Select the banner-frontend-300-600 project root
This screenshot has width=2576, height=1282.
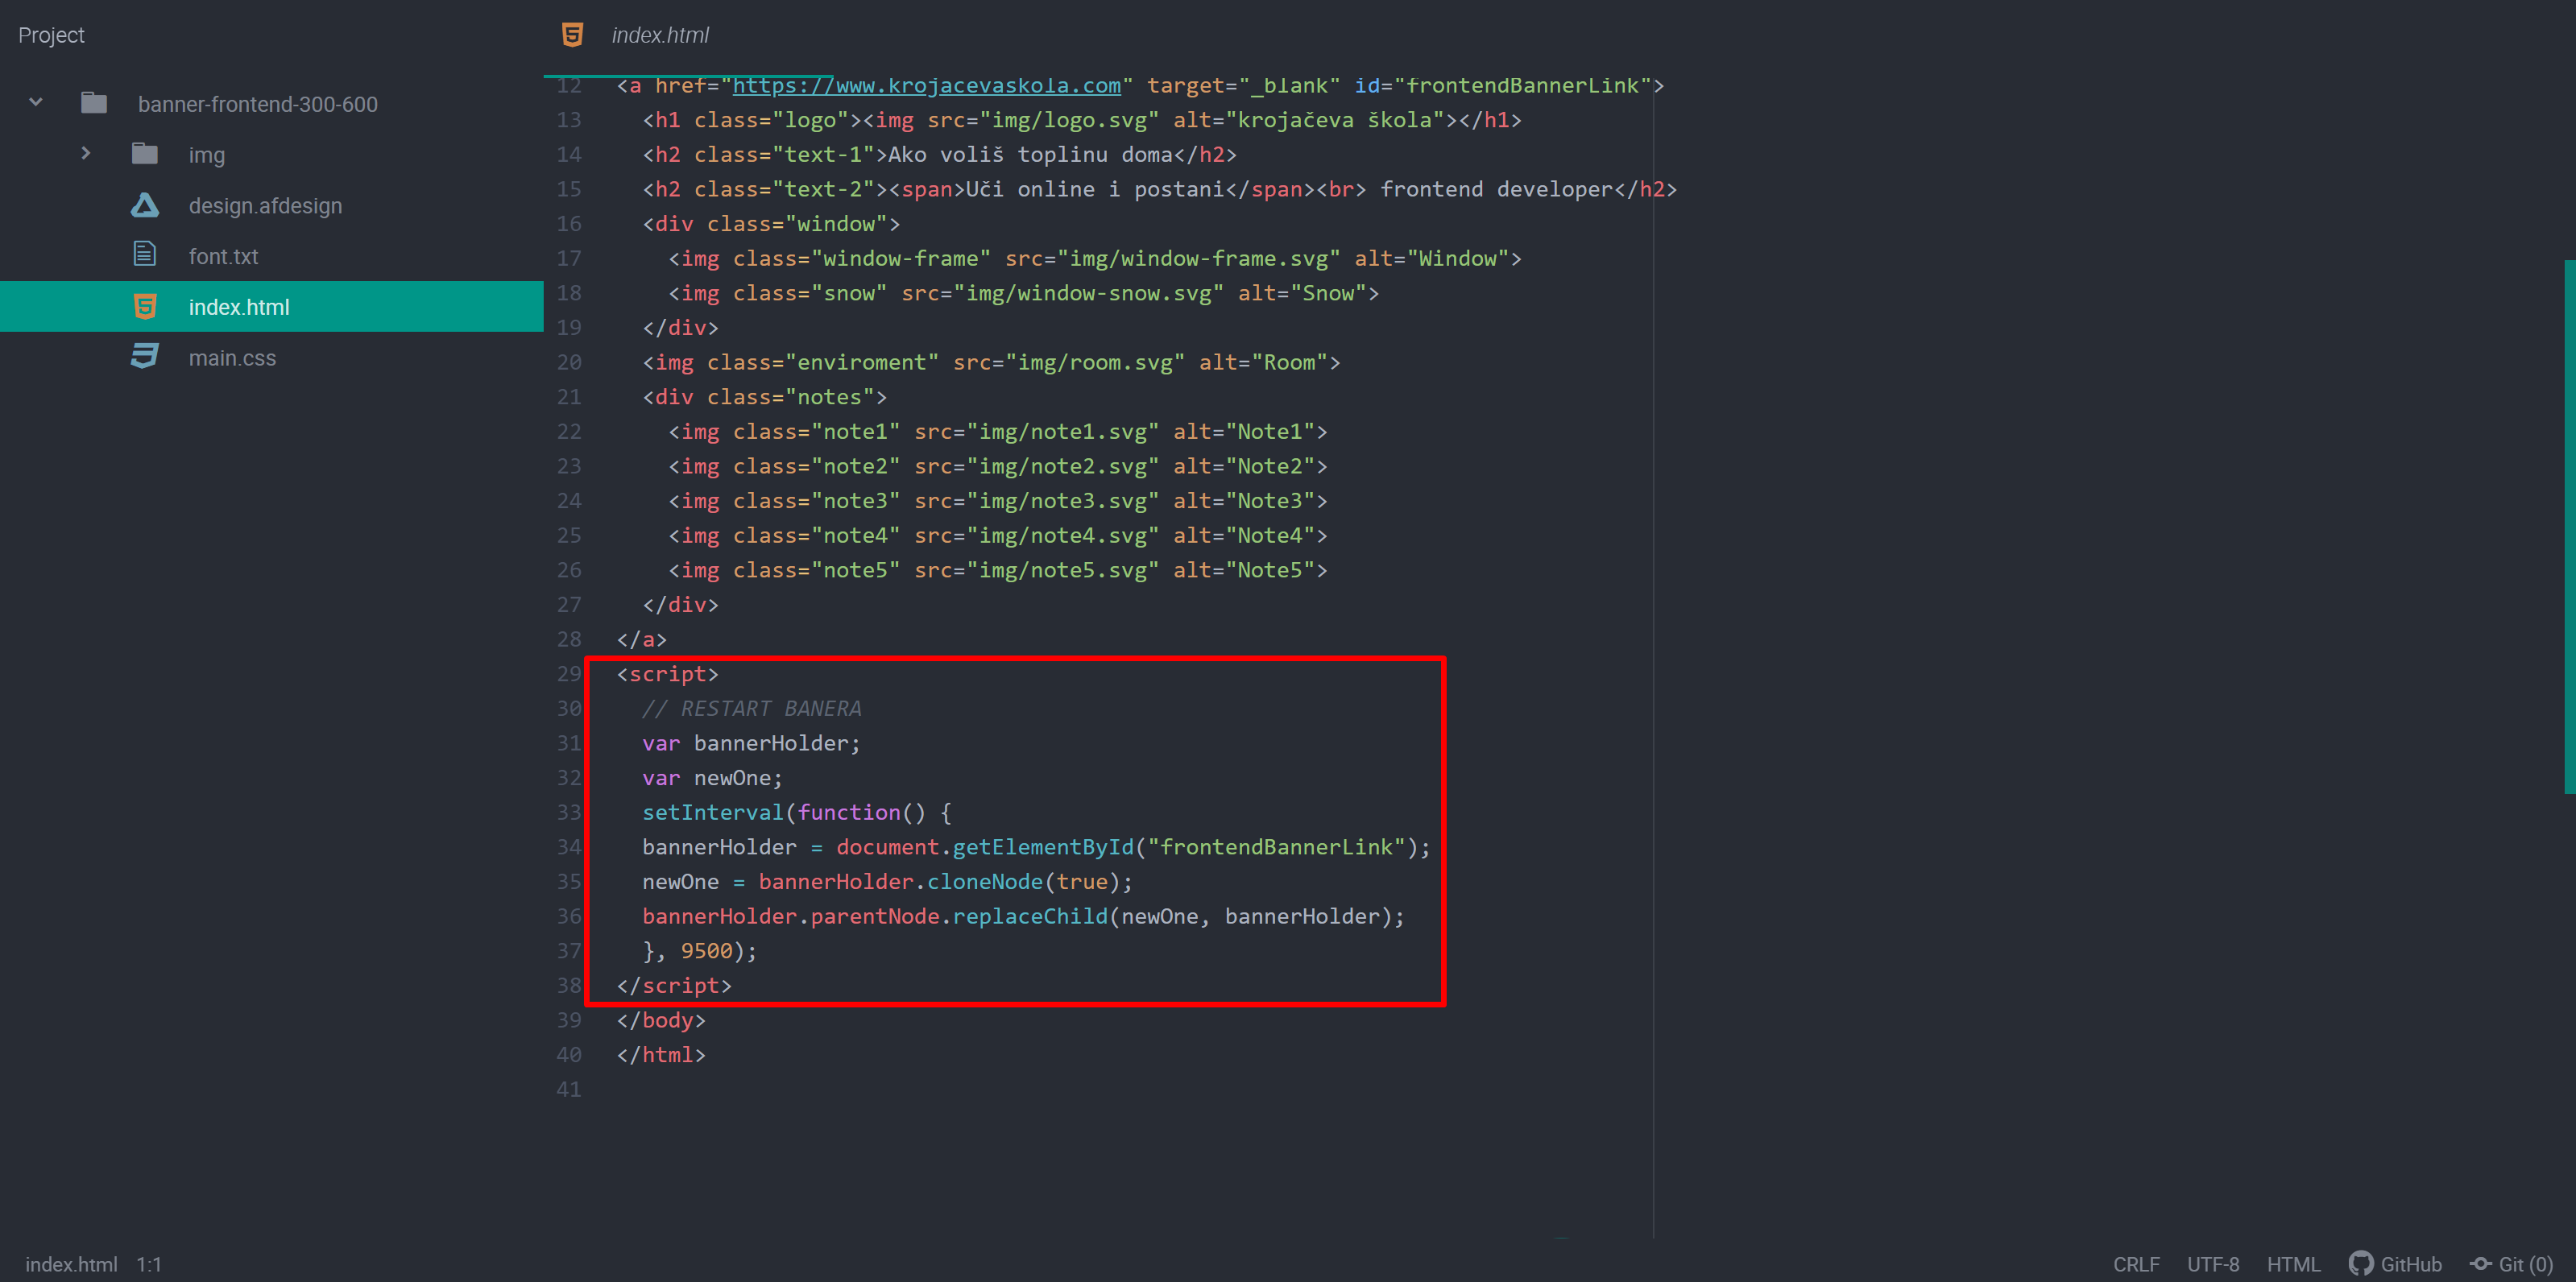[272, 103]
